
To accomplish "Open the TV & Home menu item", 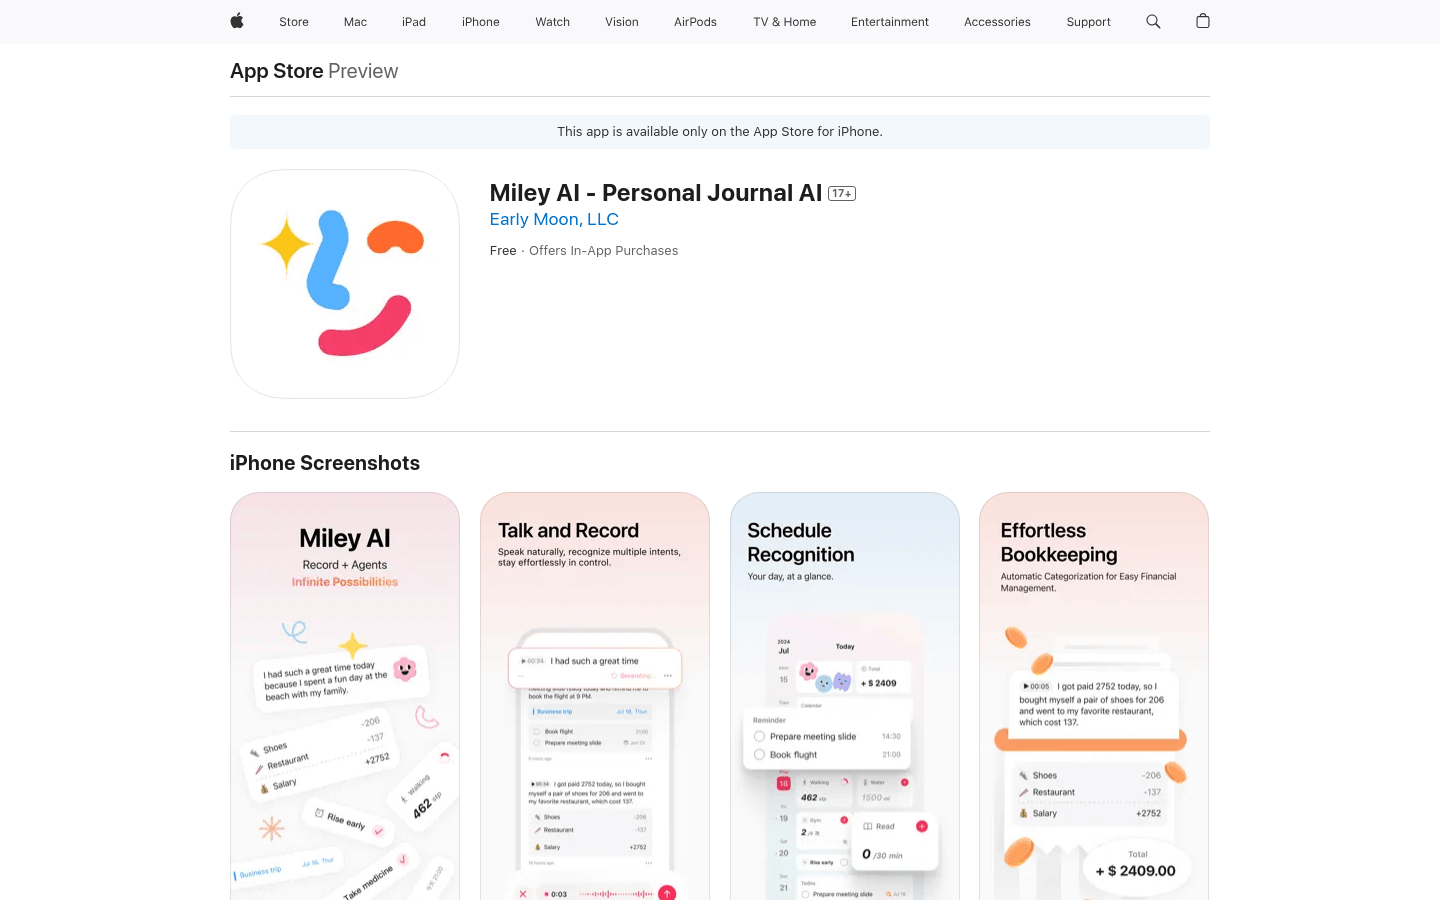I will 785,22.
